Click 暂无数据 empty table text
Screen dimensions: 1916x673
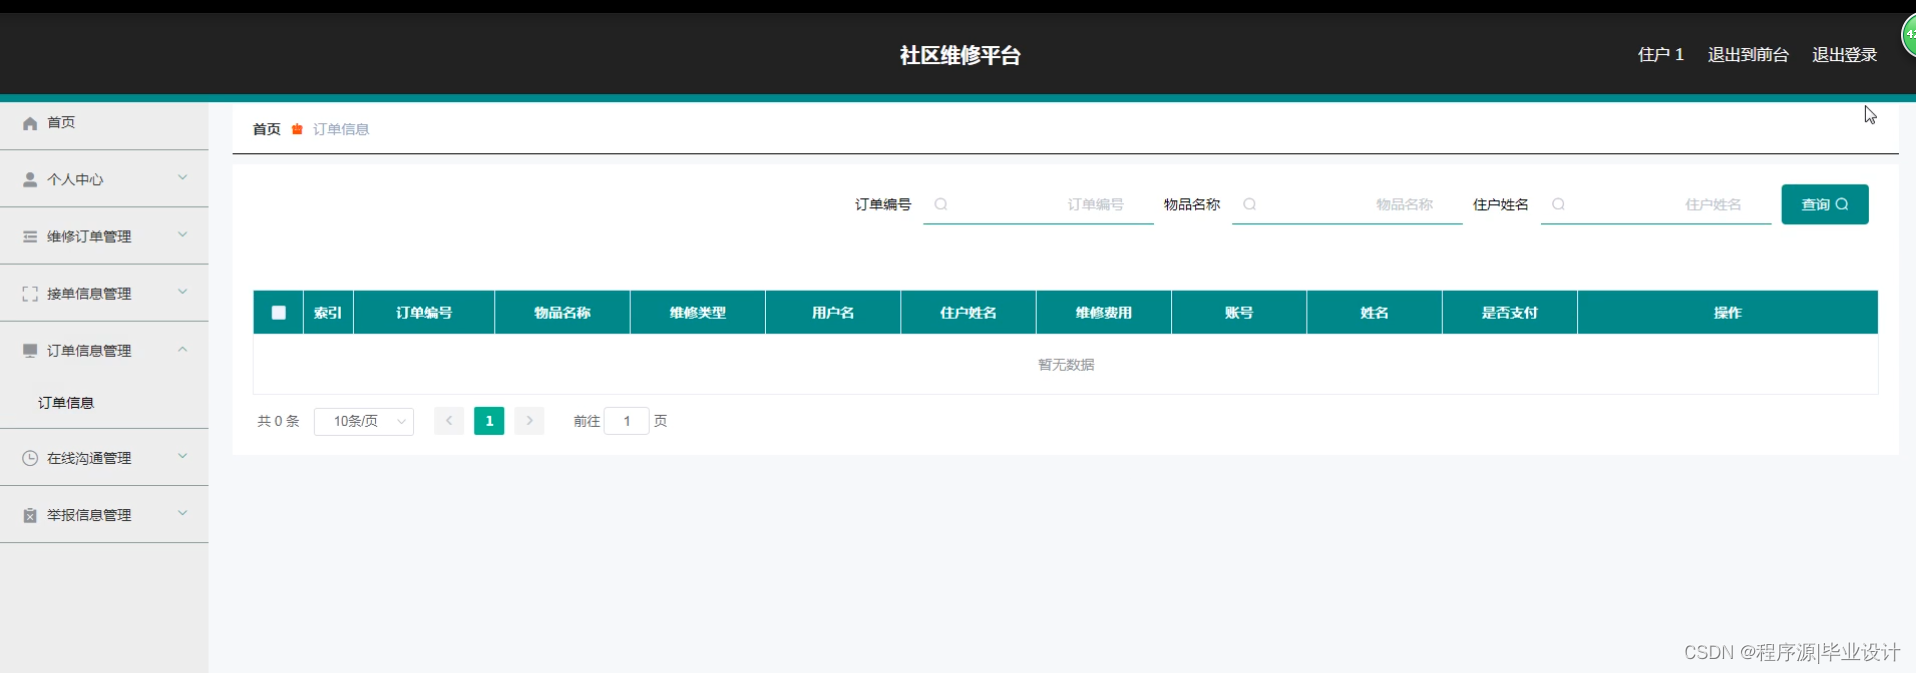point(1066,365)
